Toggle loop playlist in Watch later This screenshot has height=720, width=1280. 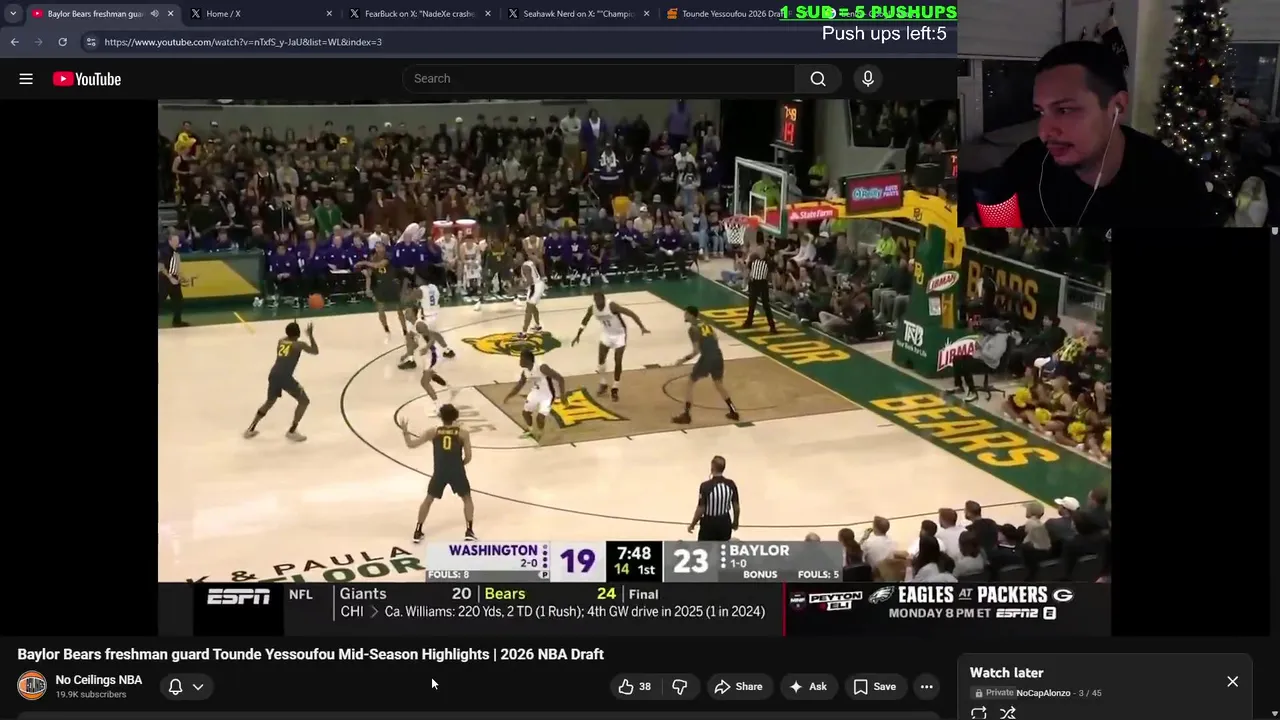(979, 712)
